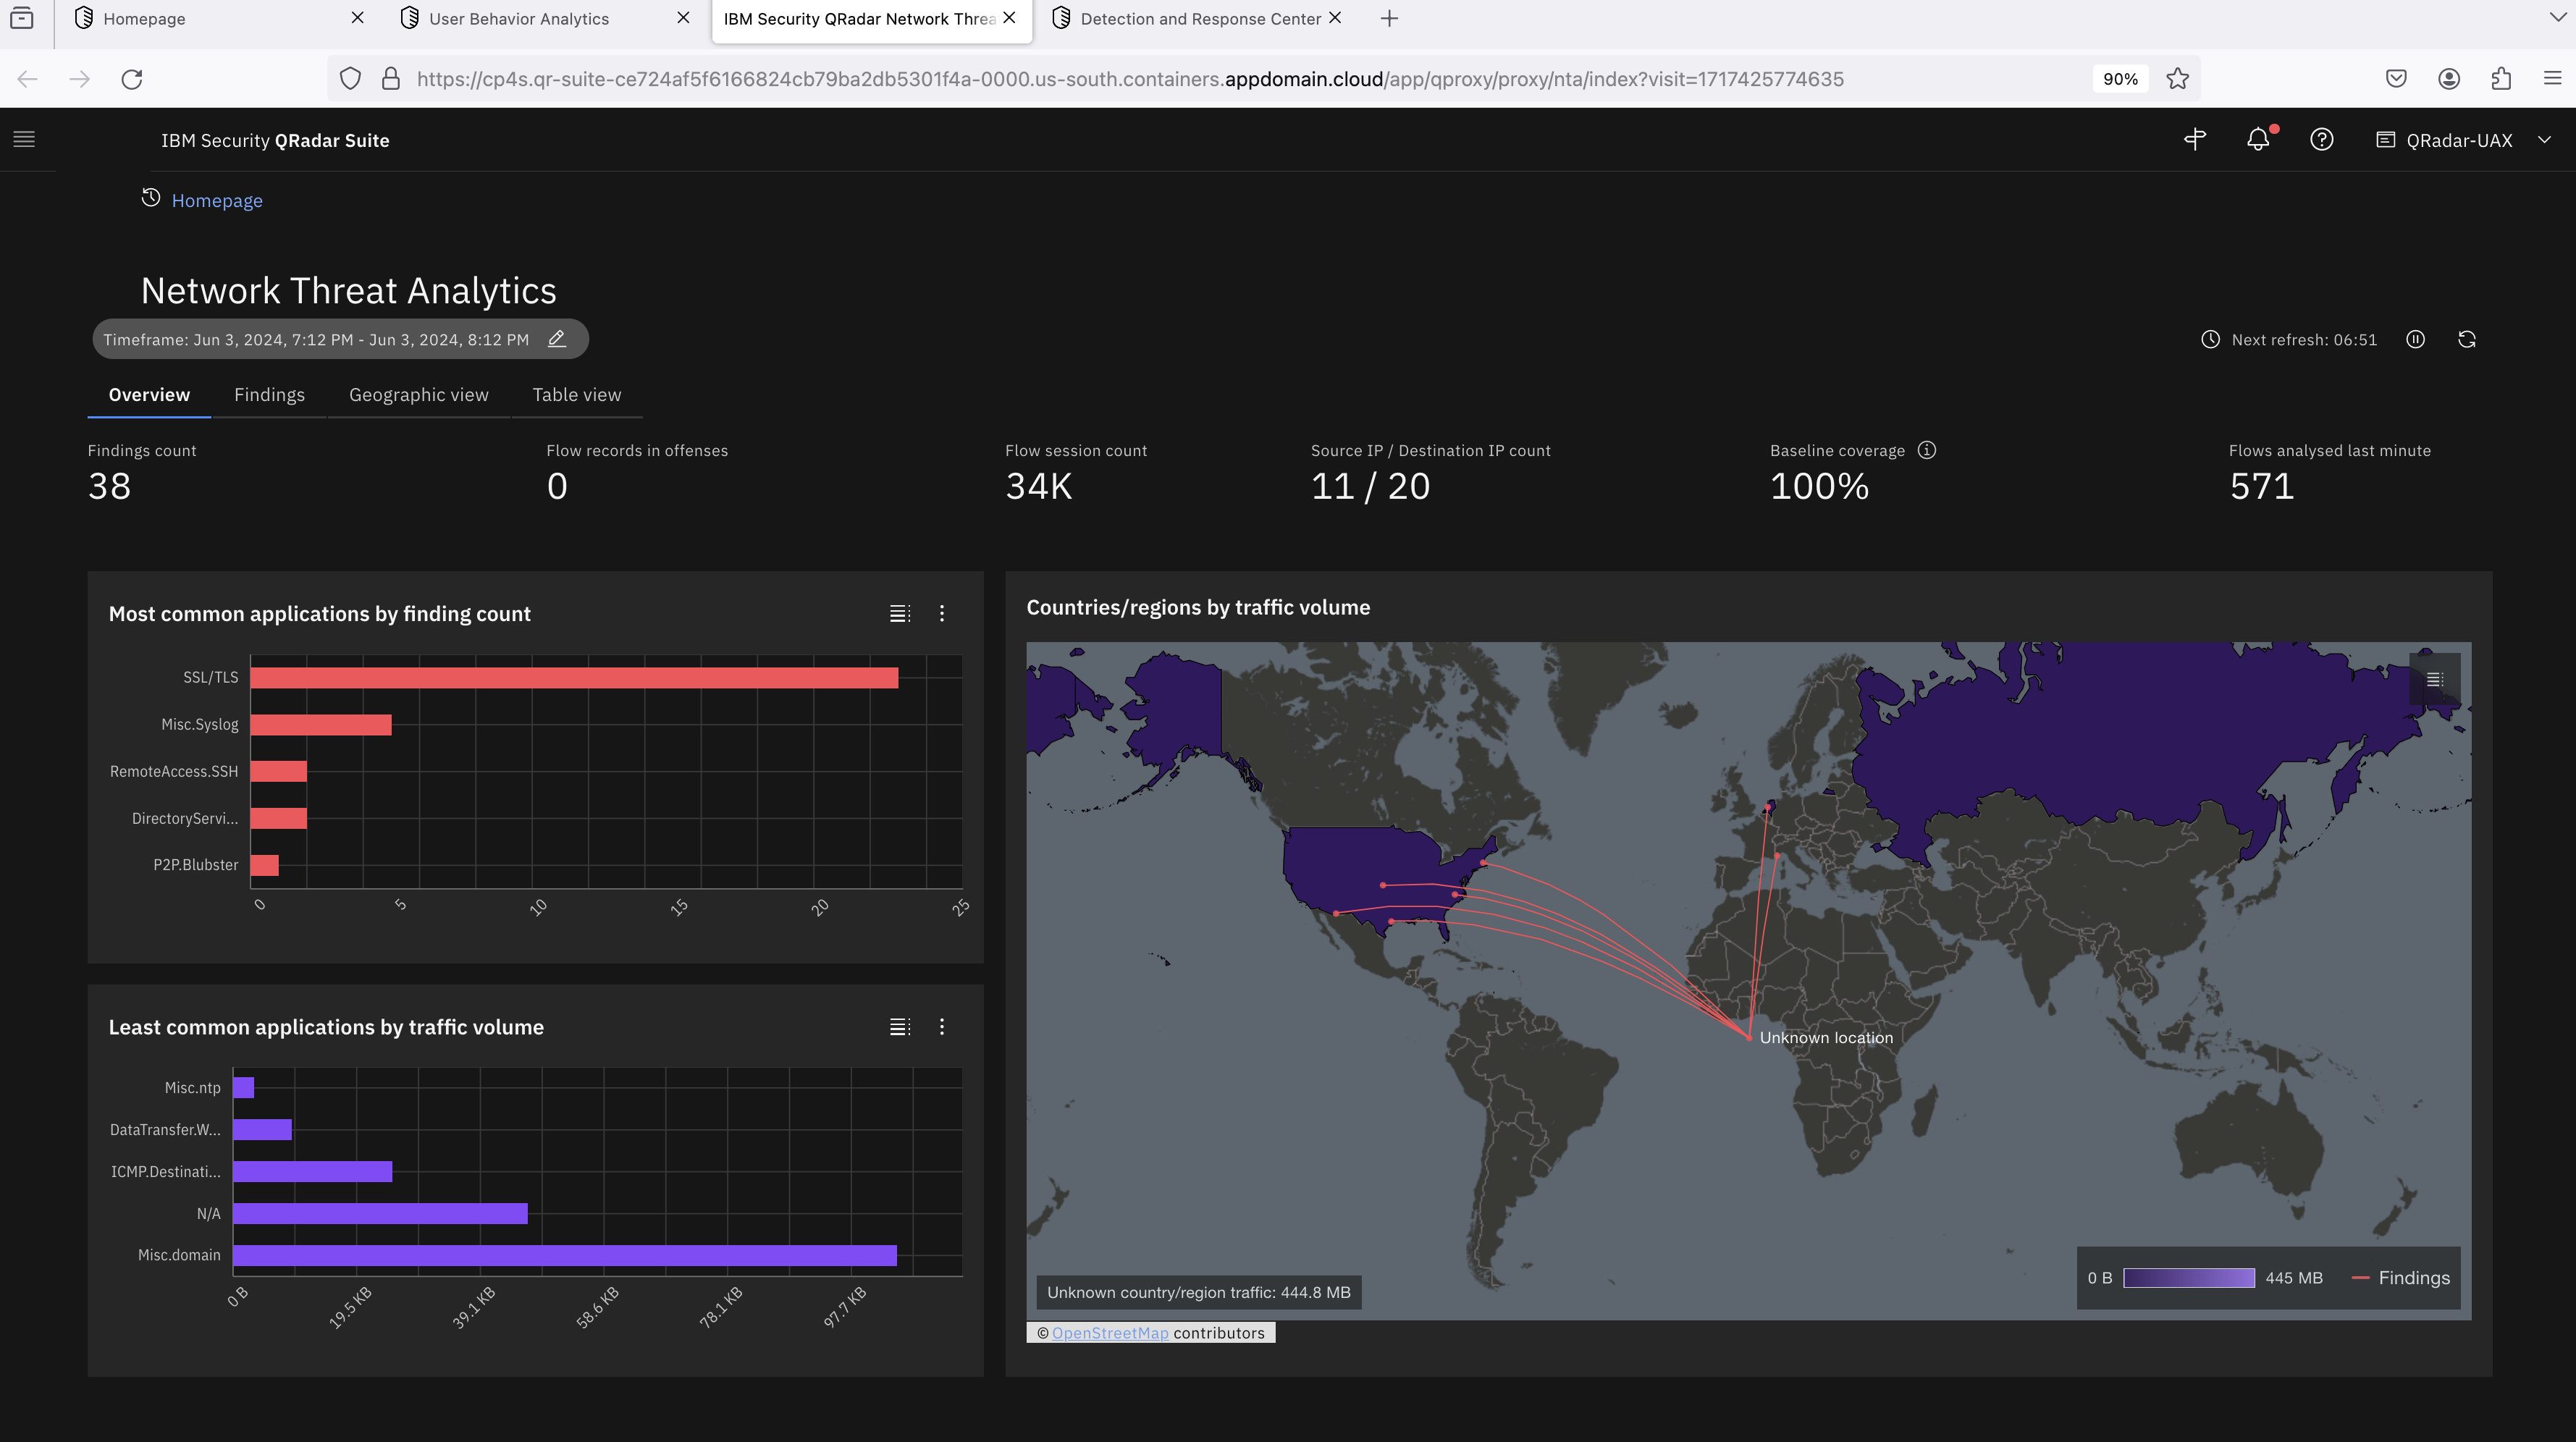Expand the QRadar-UAX account dropdown
Viewport: 2576px width, 1442px height.
2545,140
